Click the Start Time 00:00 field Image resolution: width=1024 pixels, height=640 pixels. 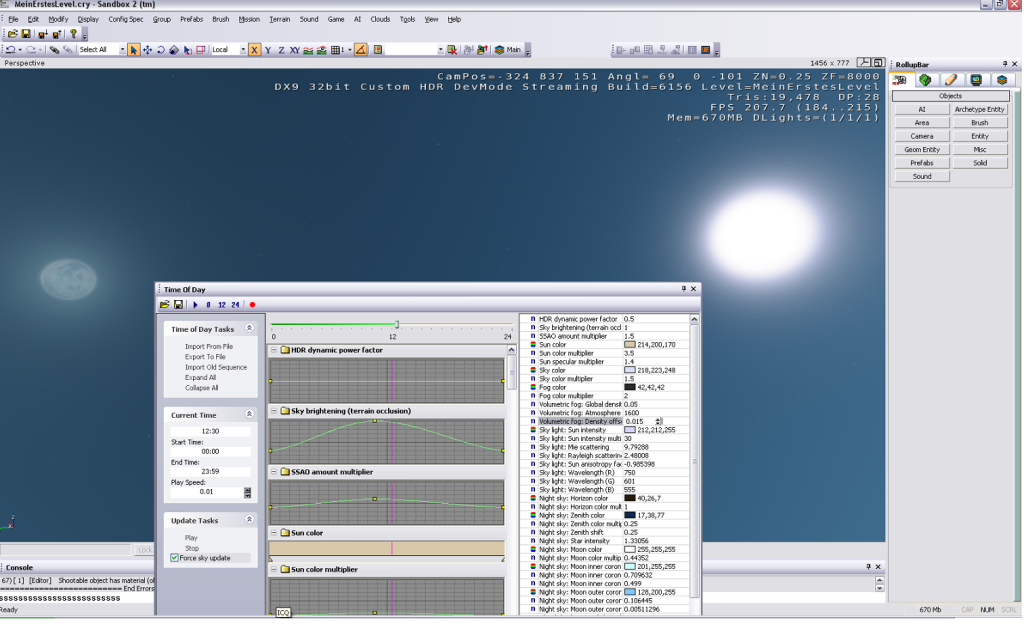point(210,451)
